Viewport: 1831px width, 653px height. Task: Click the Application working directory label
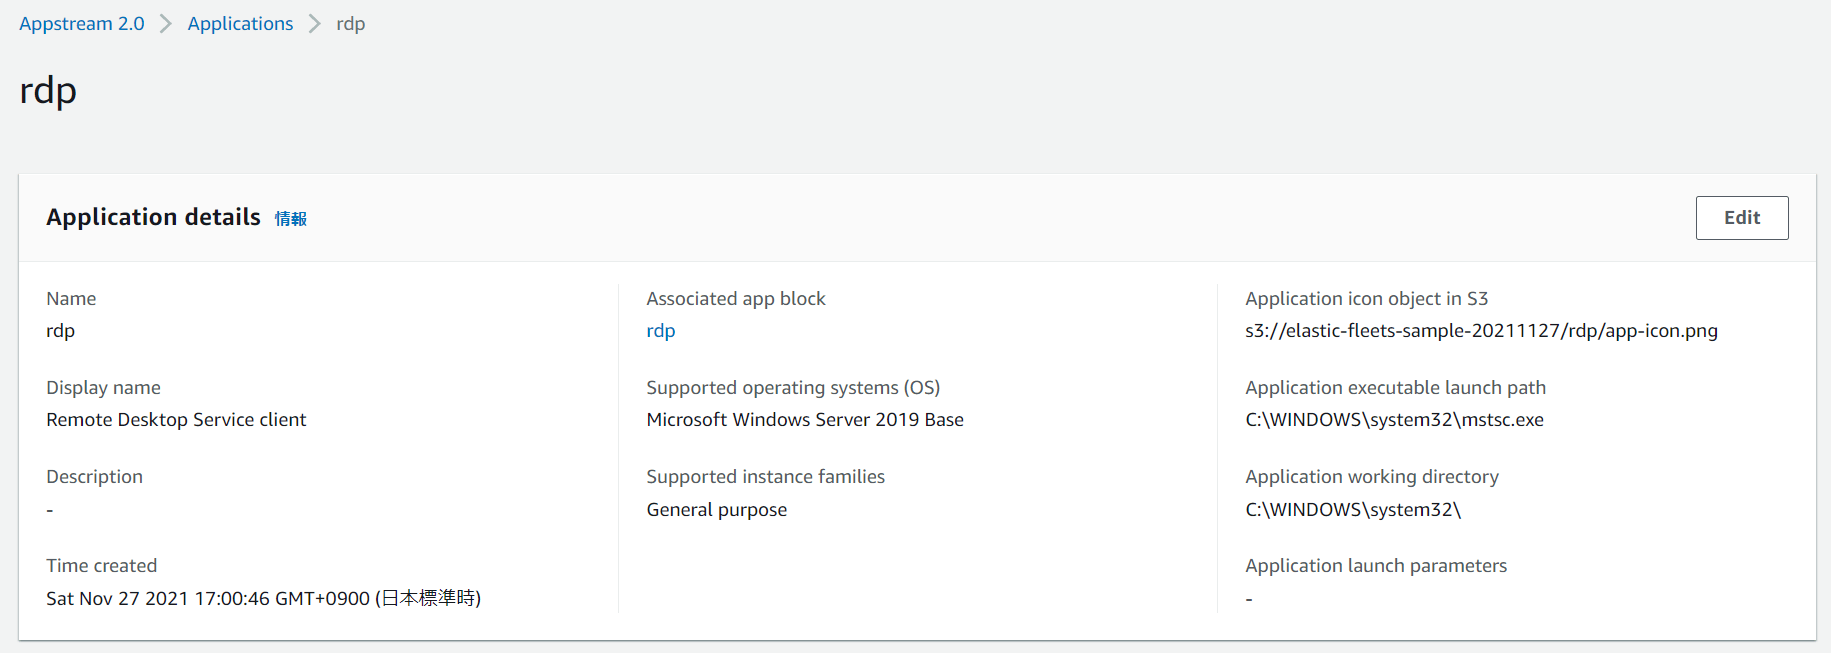click(x=1371, y=477)
